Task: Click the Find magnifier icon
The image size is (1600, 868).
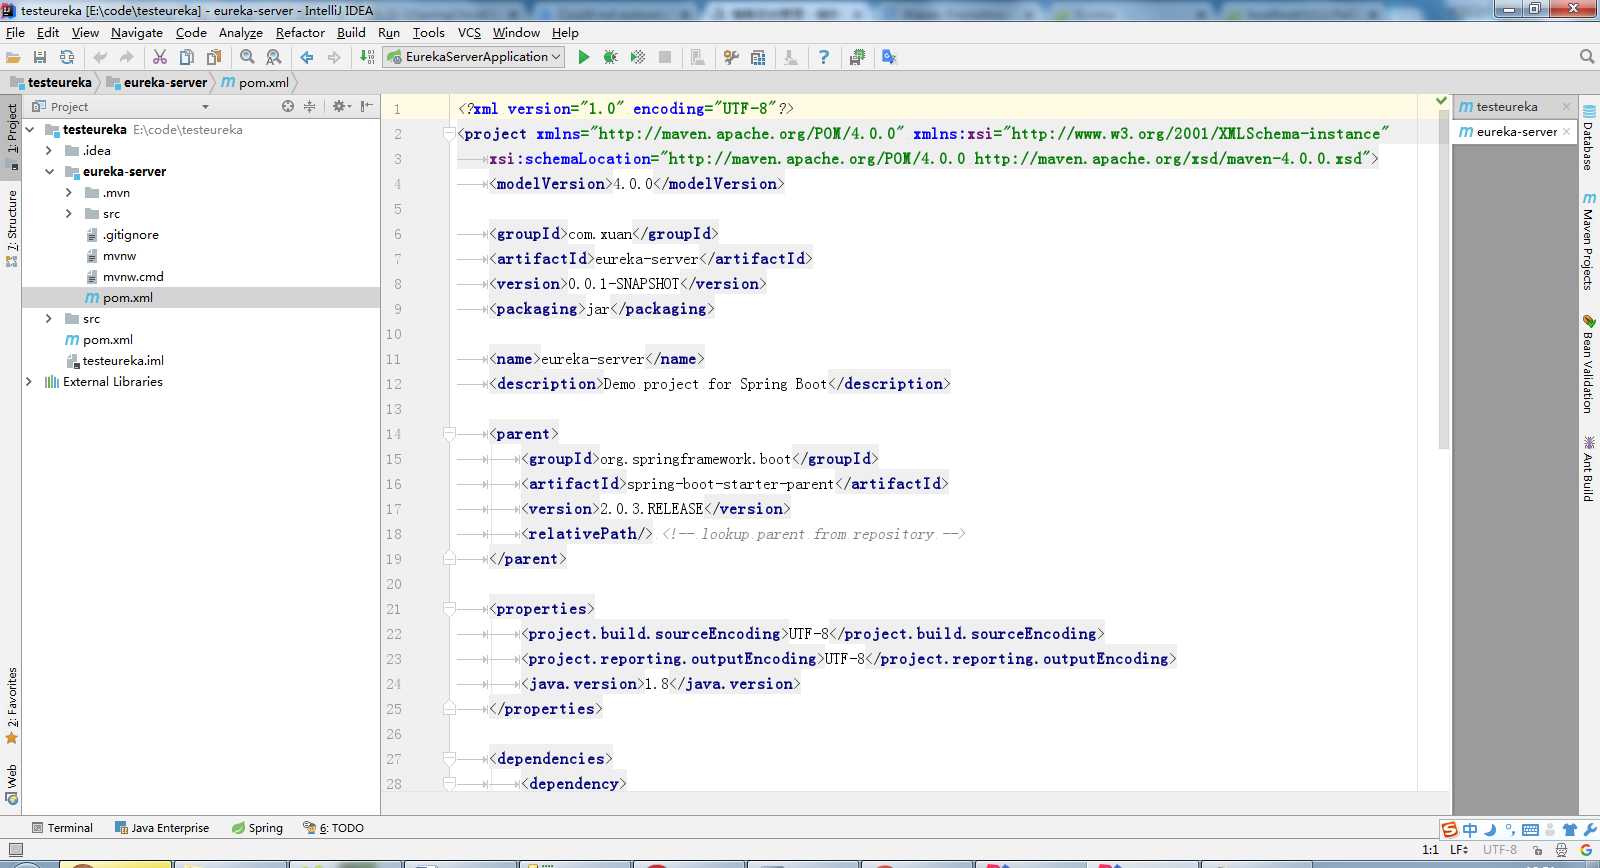Action: point(247,57)
